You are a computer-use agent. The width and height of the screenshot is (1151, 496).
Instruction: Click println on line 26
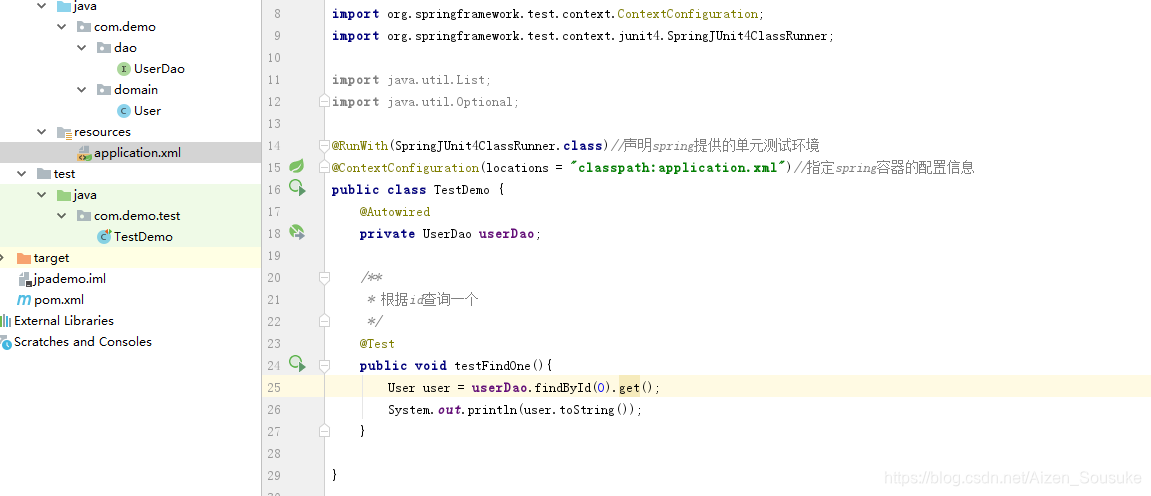493,409
